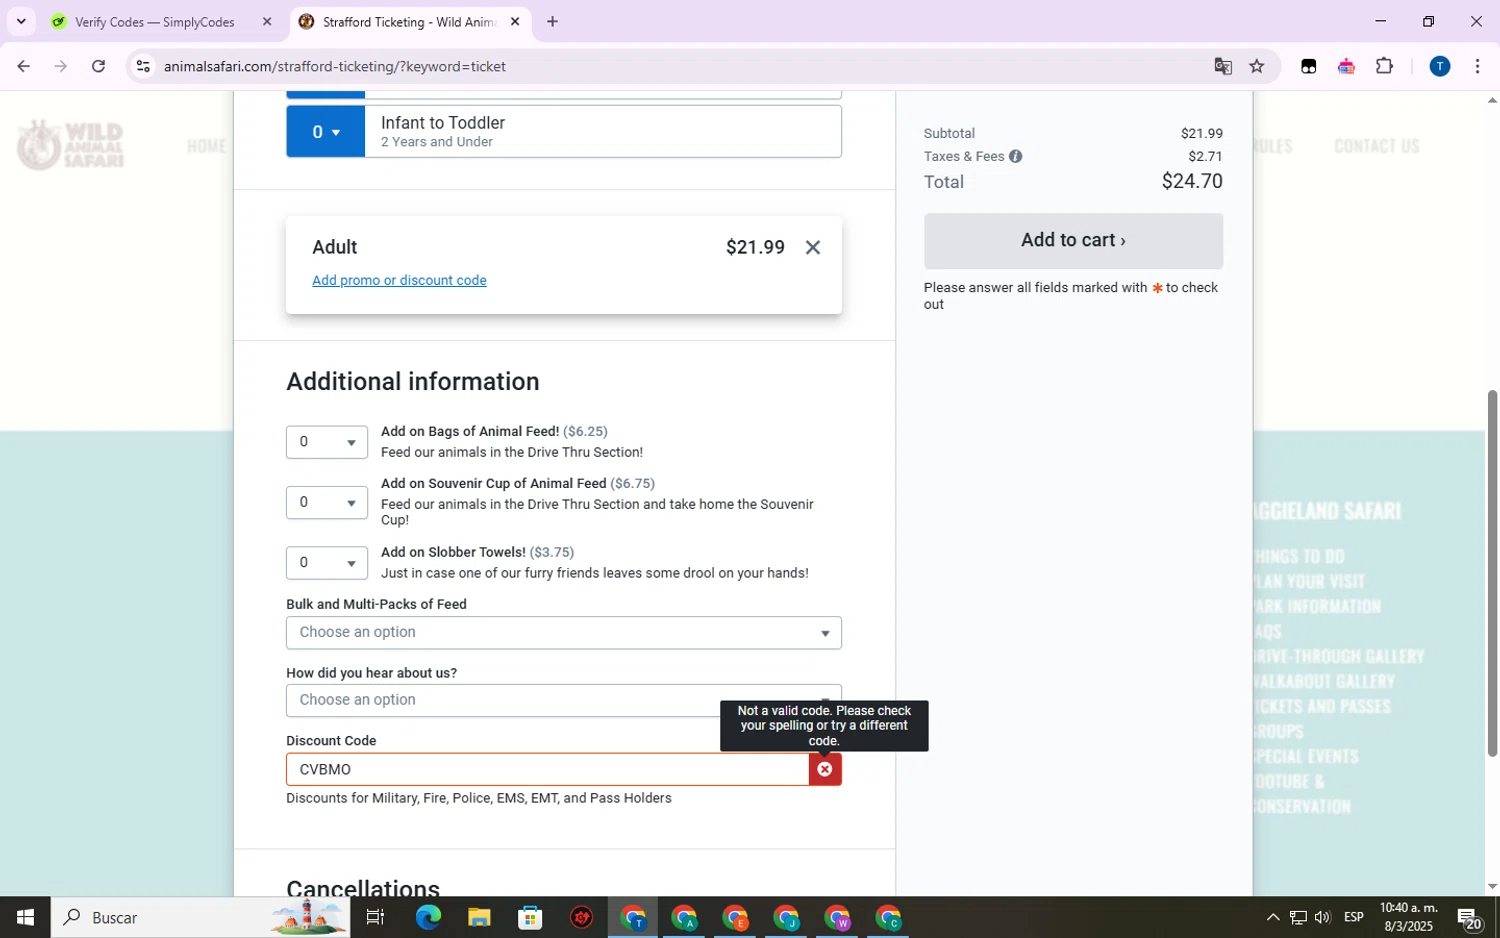Click Wild Animal Safari logo

click(70, 145)
